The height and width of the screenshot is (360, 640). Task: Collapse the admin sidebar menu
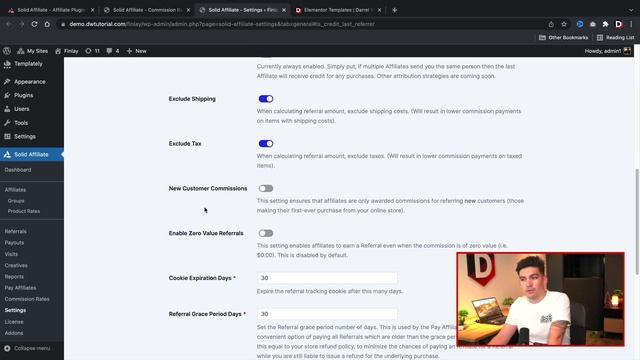(27, 348)
